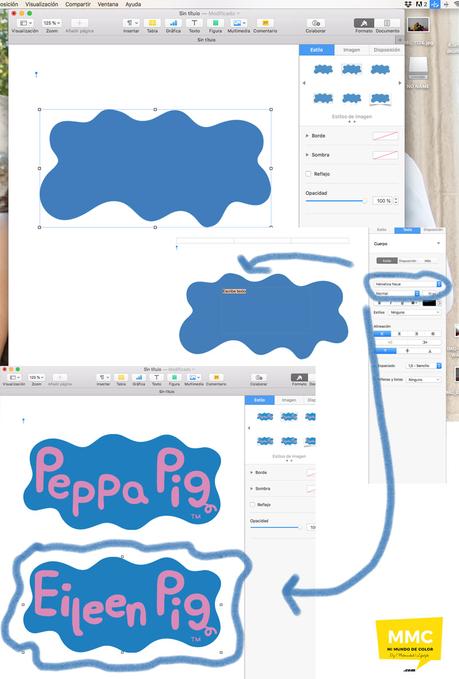Add a Comentario from bottom window toolbar
Viewport: 459px width, 679px height.
pos(216,378)
